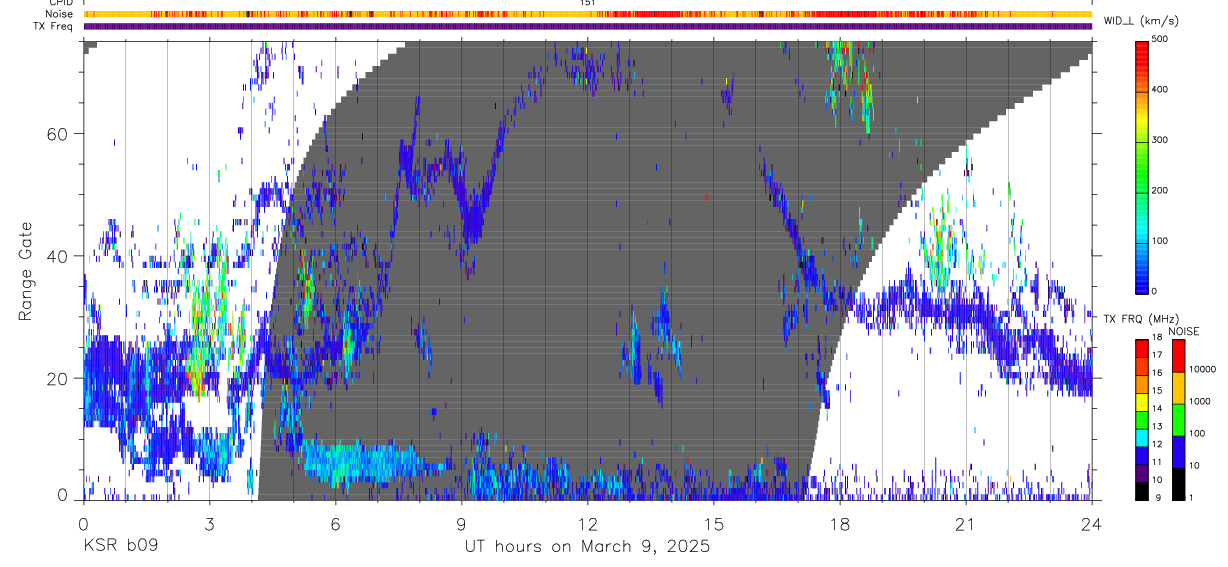This screenshot has width=1228, height=567.
Task: Pick the yellow swatch in the TX FRQ legend
Action: (1141, 400)
